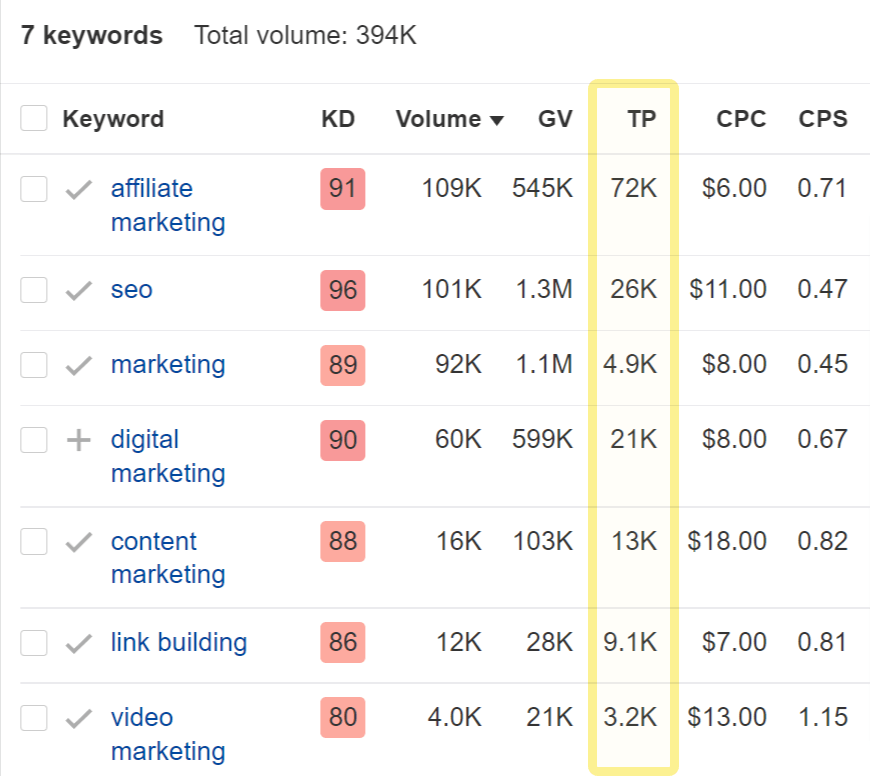The width and height of the screenshot is (870, 776).
Task: Open the link building keyword link
Action: (x=176, y=642)
